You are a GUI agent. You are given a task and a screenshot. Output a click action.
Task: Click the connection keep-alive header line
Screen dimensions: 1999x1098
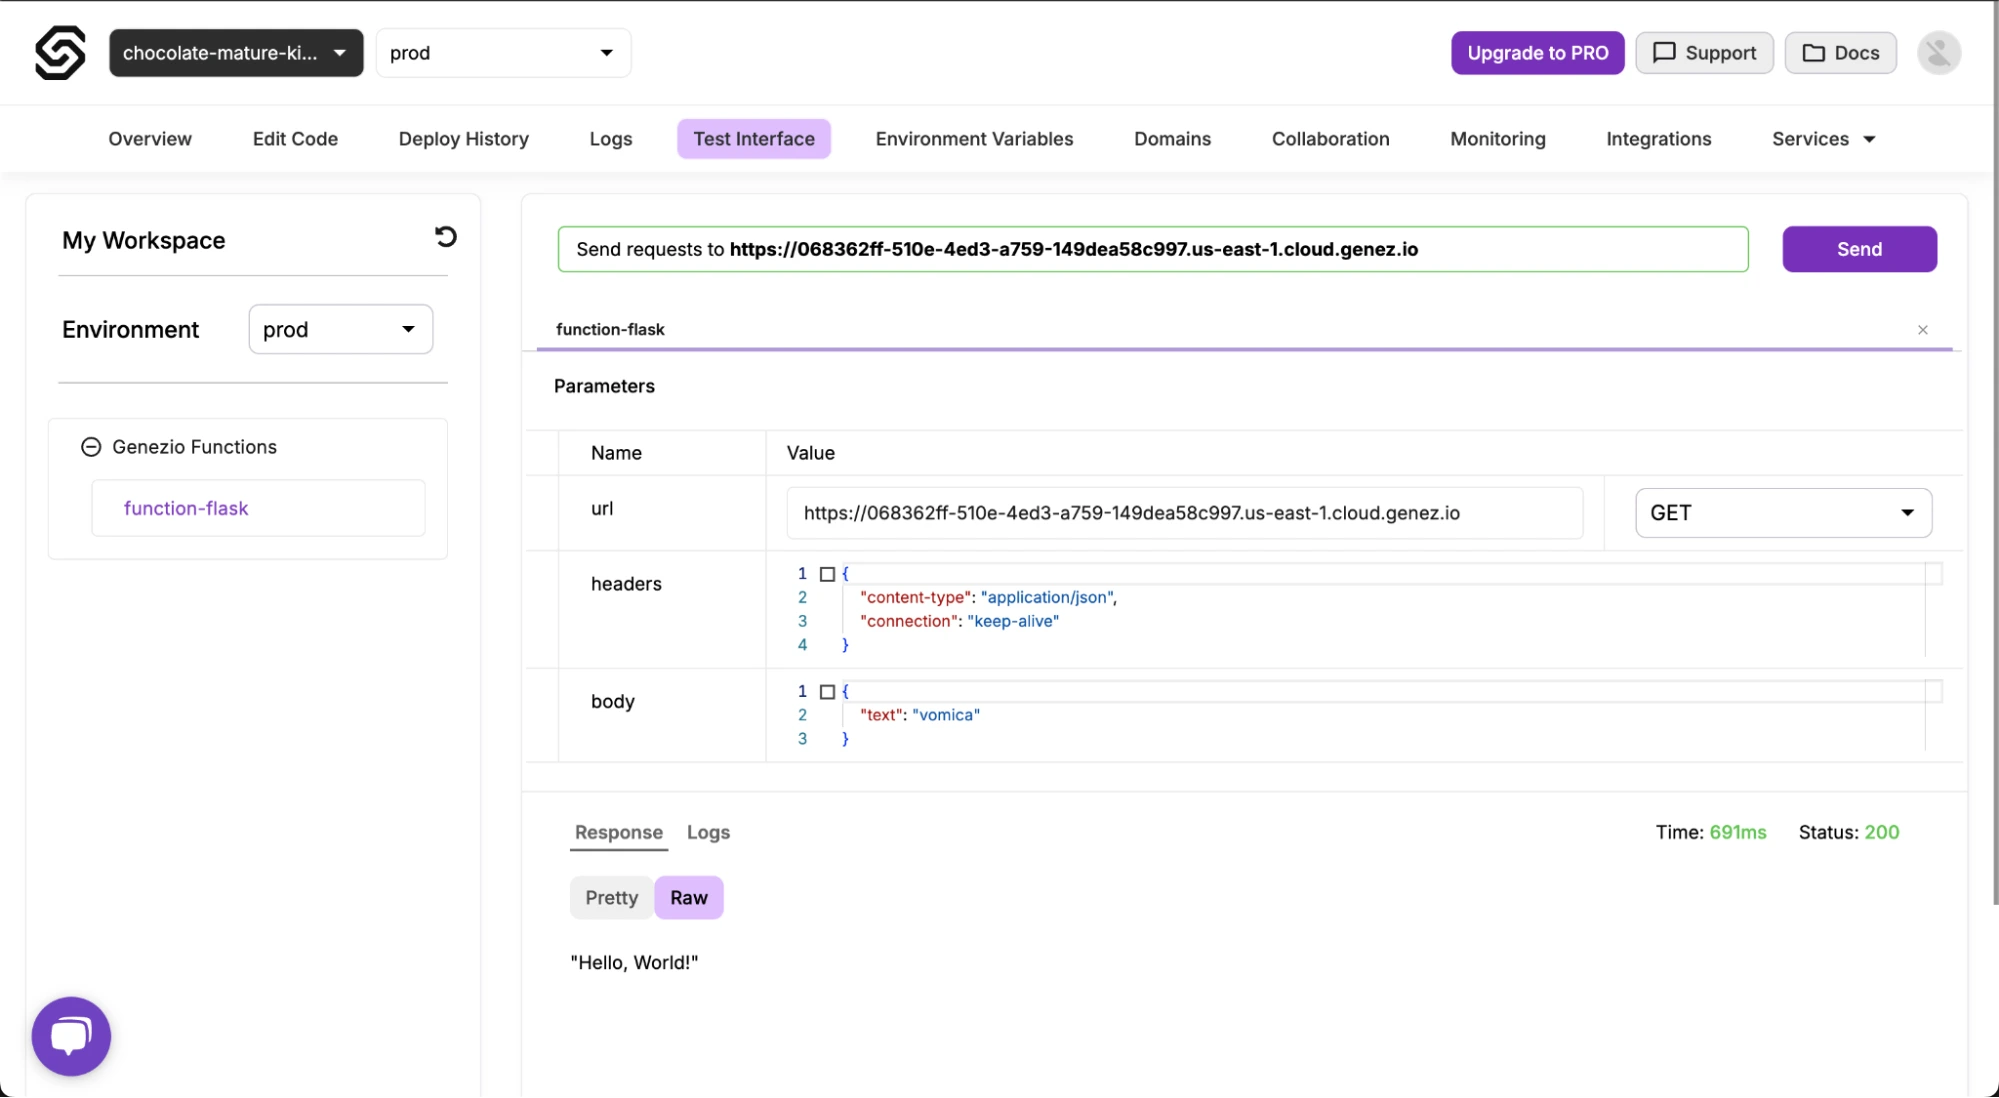click(959, 622)
